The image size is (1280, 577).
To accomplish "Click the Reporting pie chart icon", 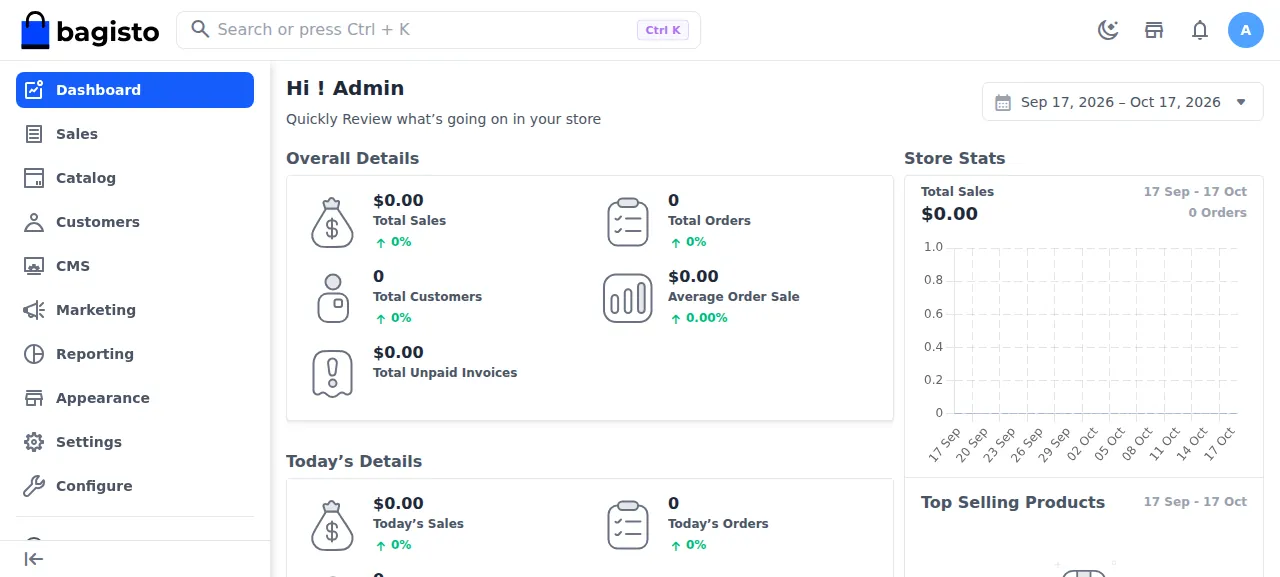I will (x=34, y=354).
